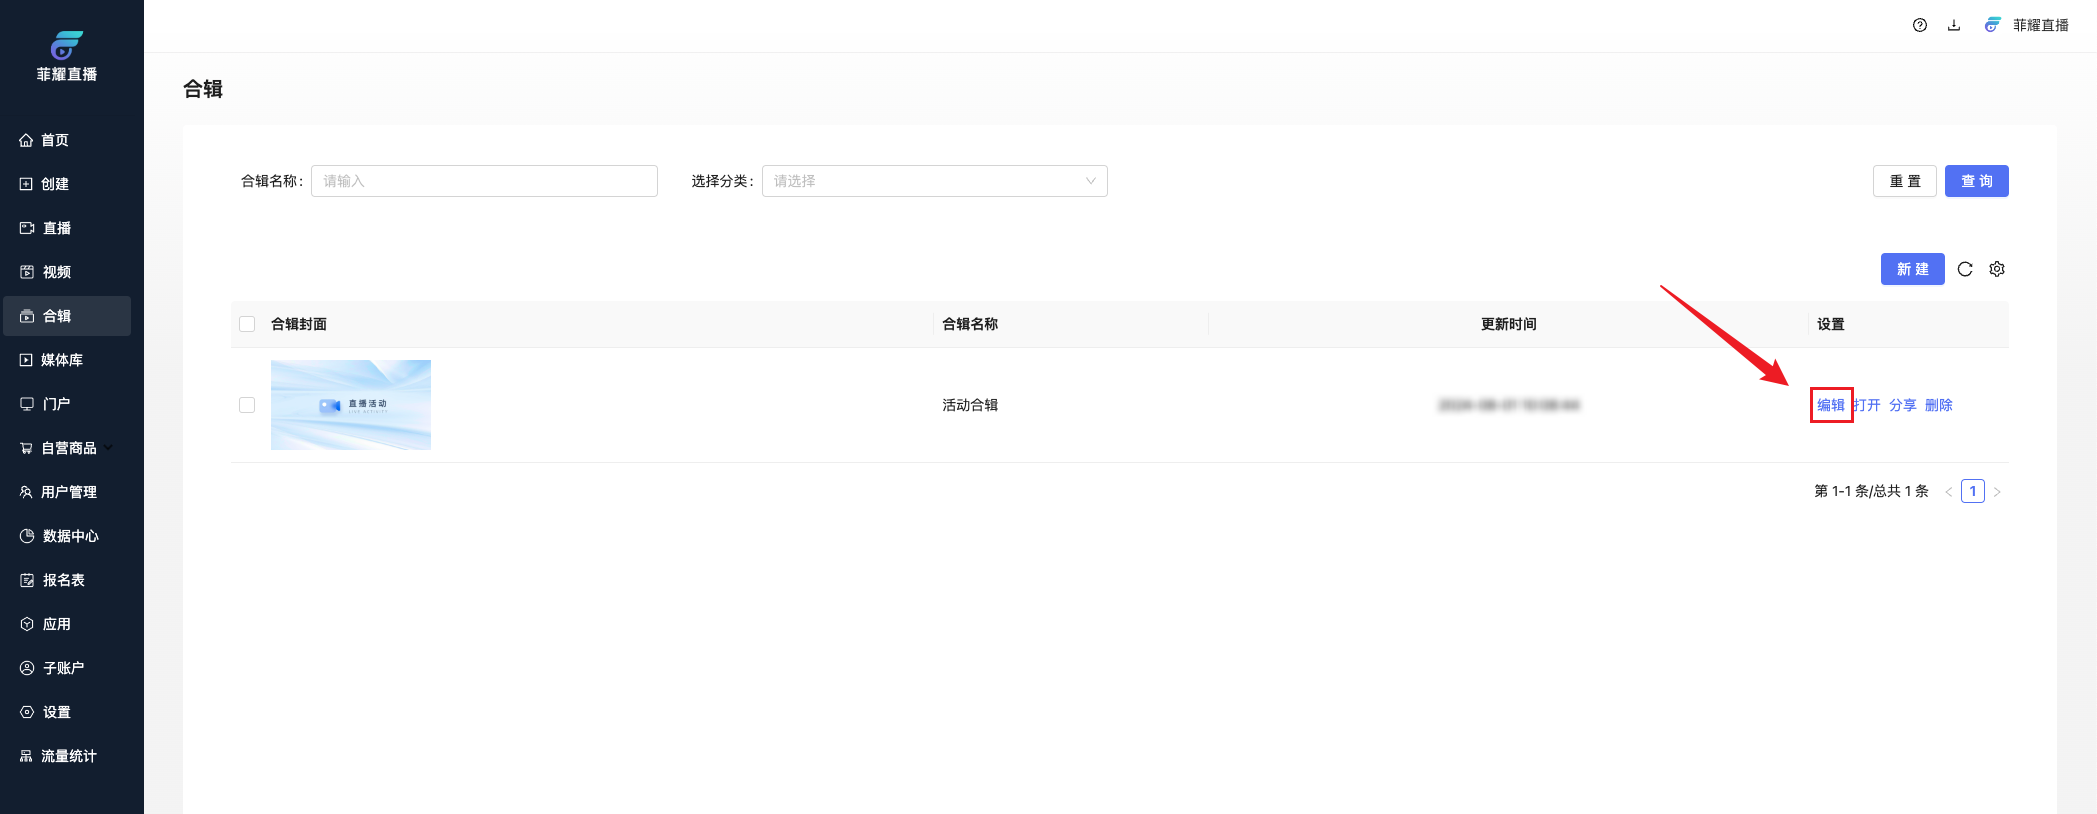Click the 编辑 link for 活动合辑
Image resolution: width=2097 pixels, height=814 pixels.
(1830, 405)
